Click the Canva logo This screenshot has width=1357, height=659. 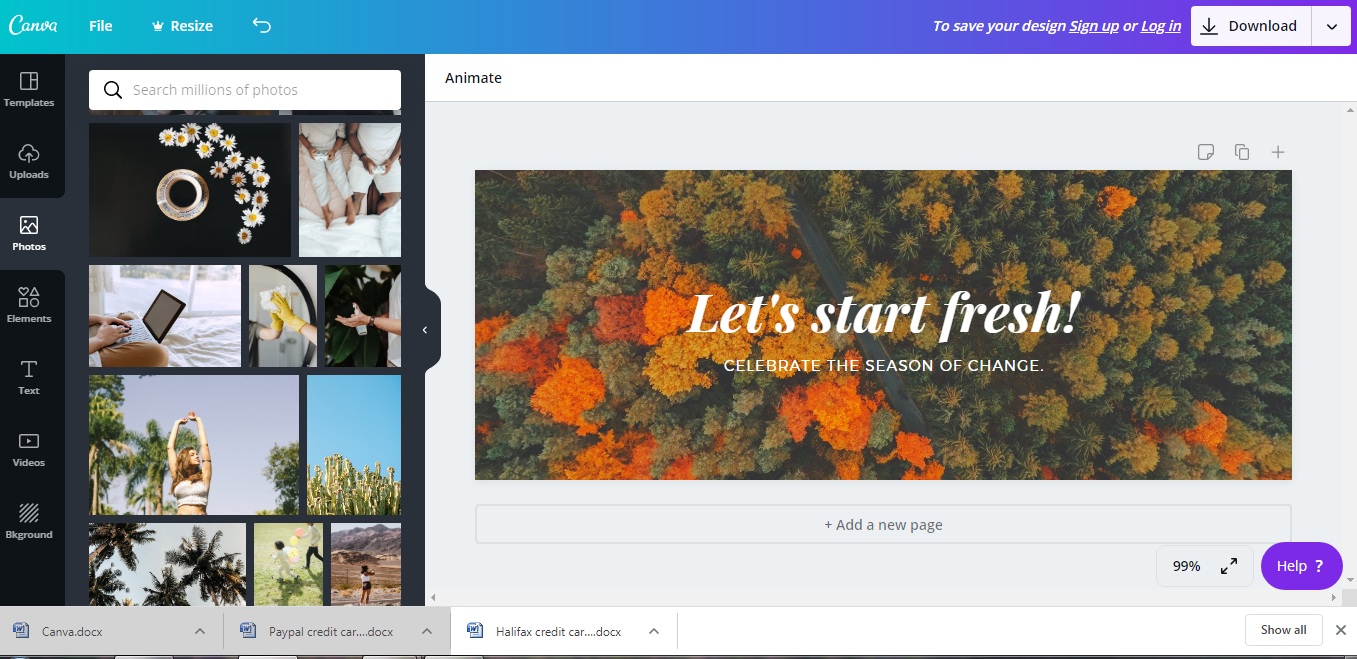[x=33, y=26]
